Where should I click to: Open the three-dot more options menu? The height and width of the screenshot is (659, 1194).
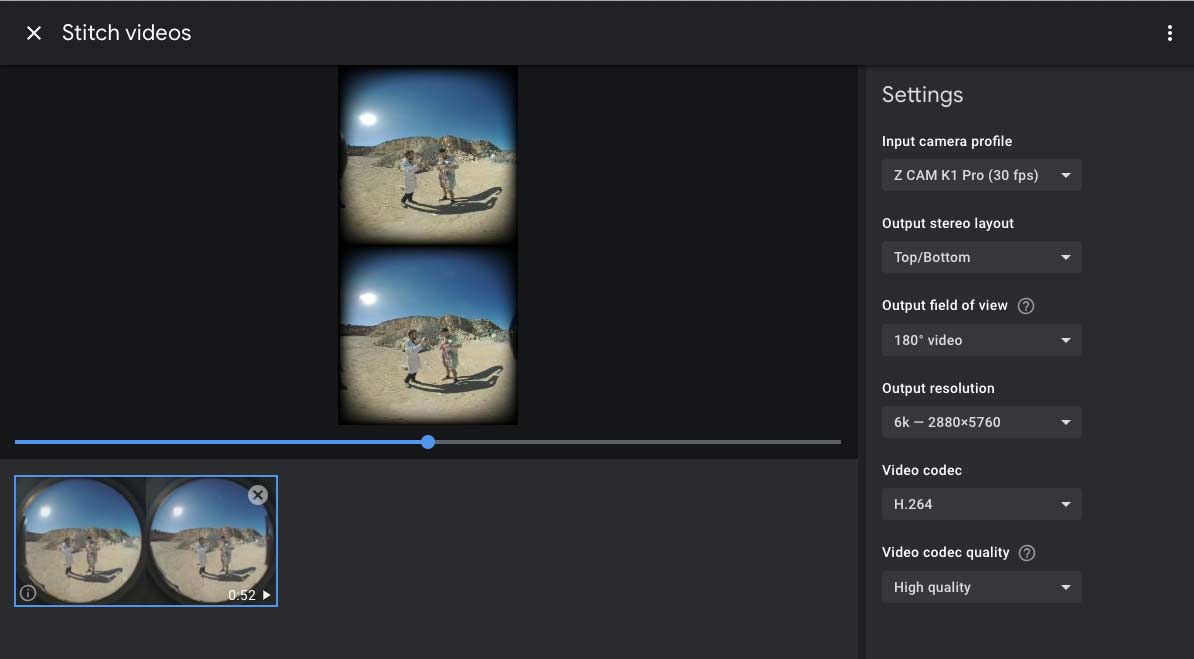coord(1170,33)
